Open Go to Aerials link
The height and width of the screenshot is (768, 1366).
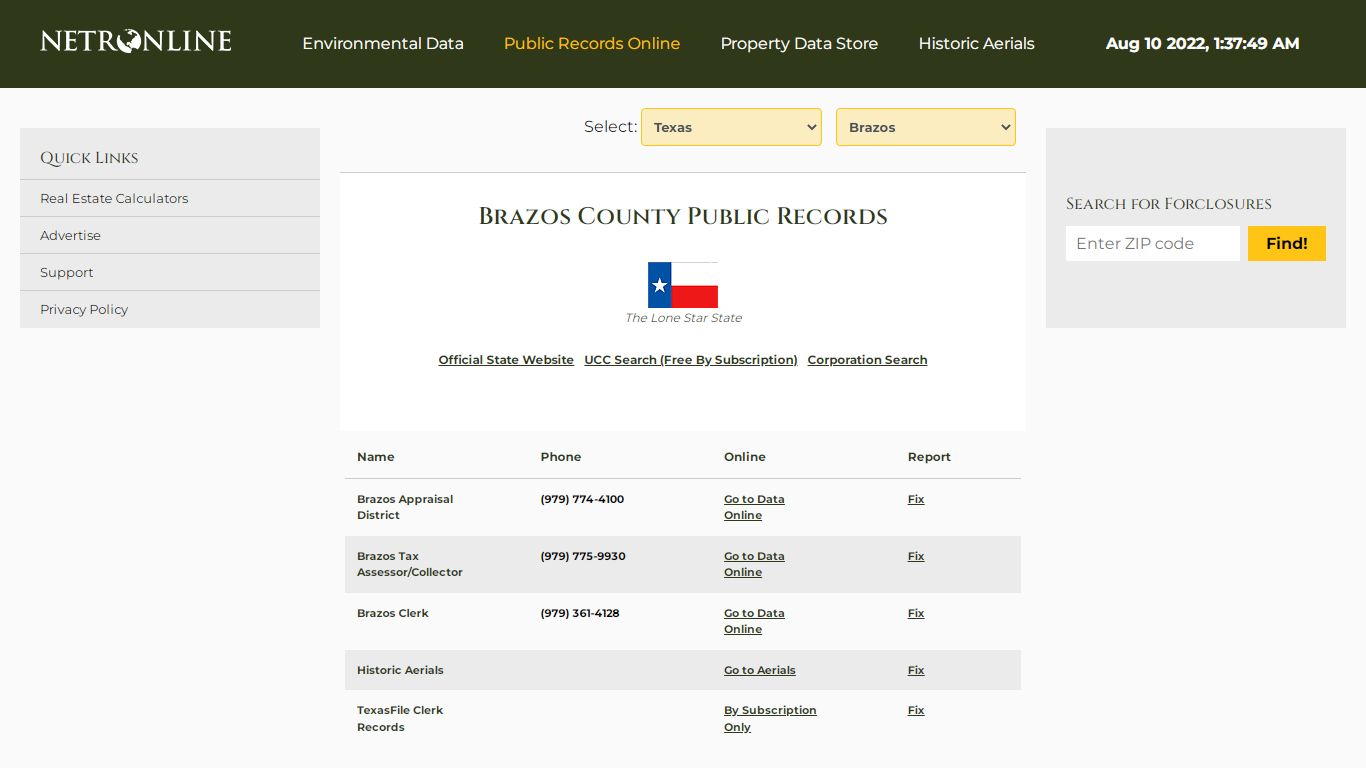pos(760,670)
